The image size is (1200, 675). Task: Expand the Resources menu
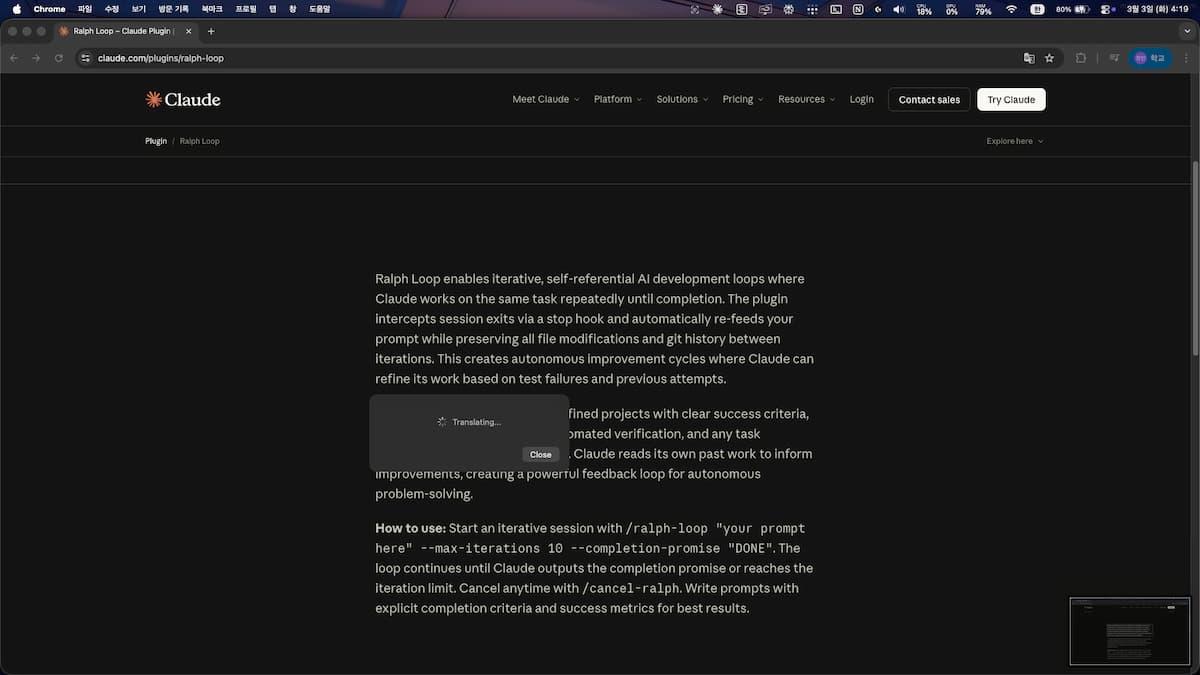coord(806,99)
